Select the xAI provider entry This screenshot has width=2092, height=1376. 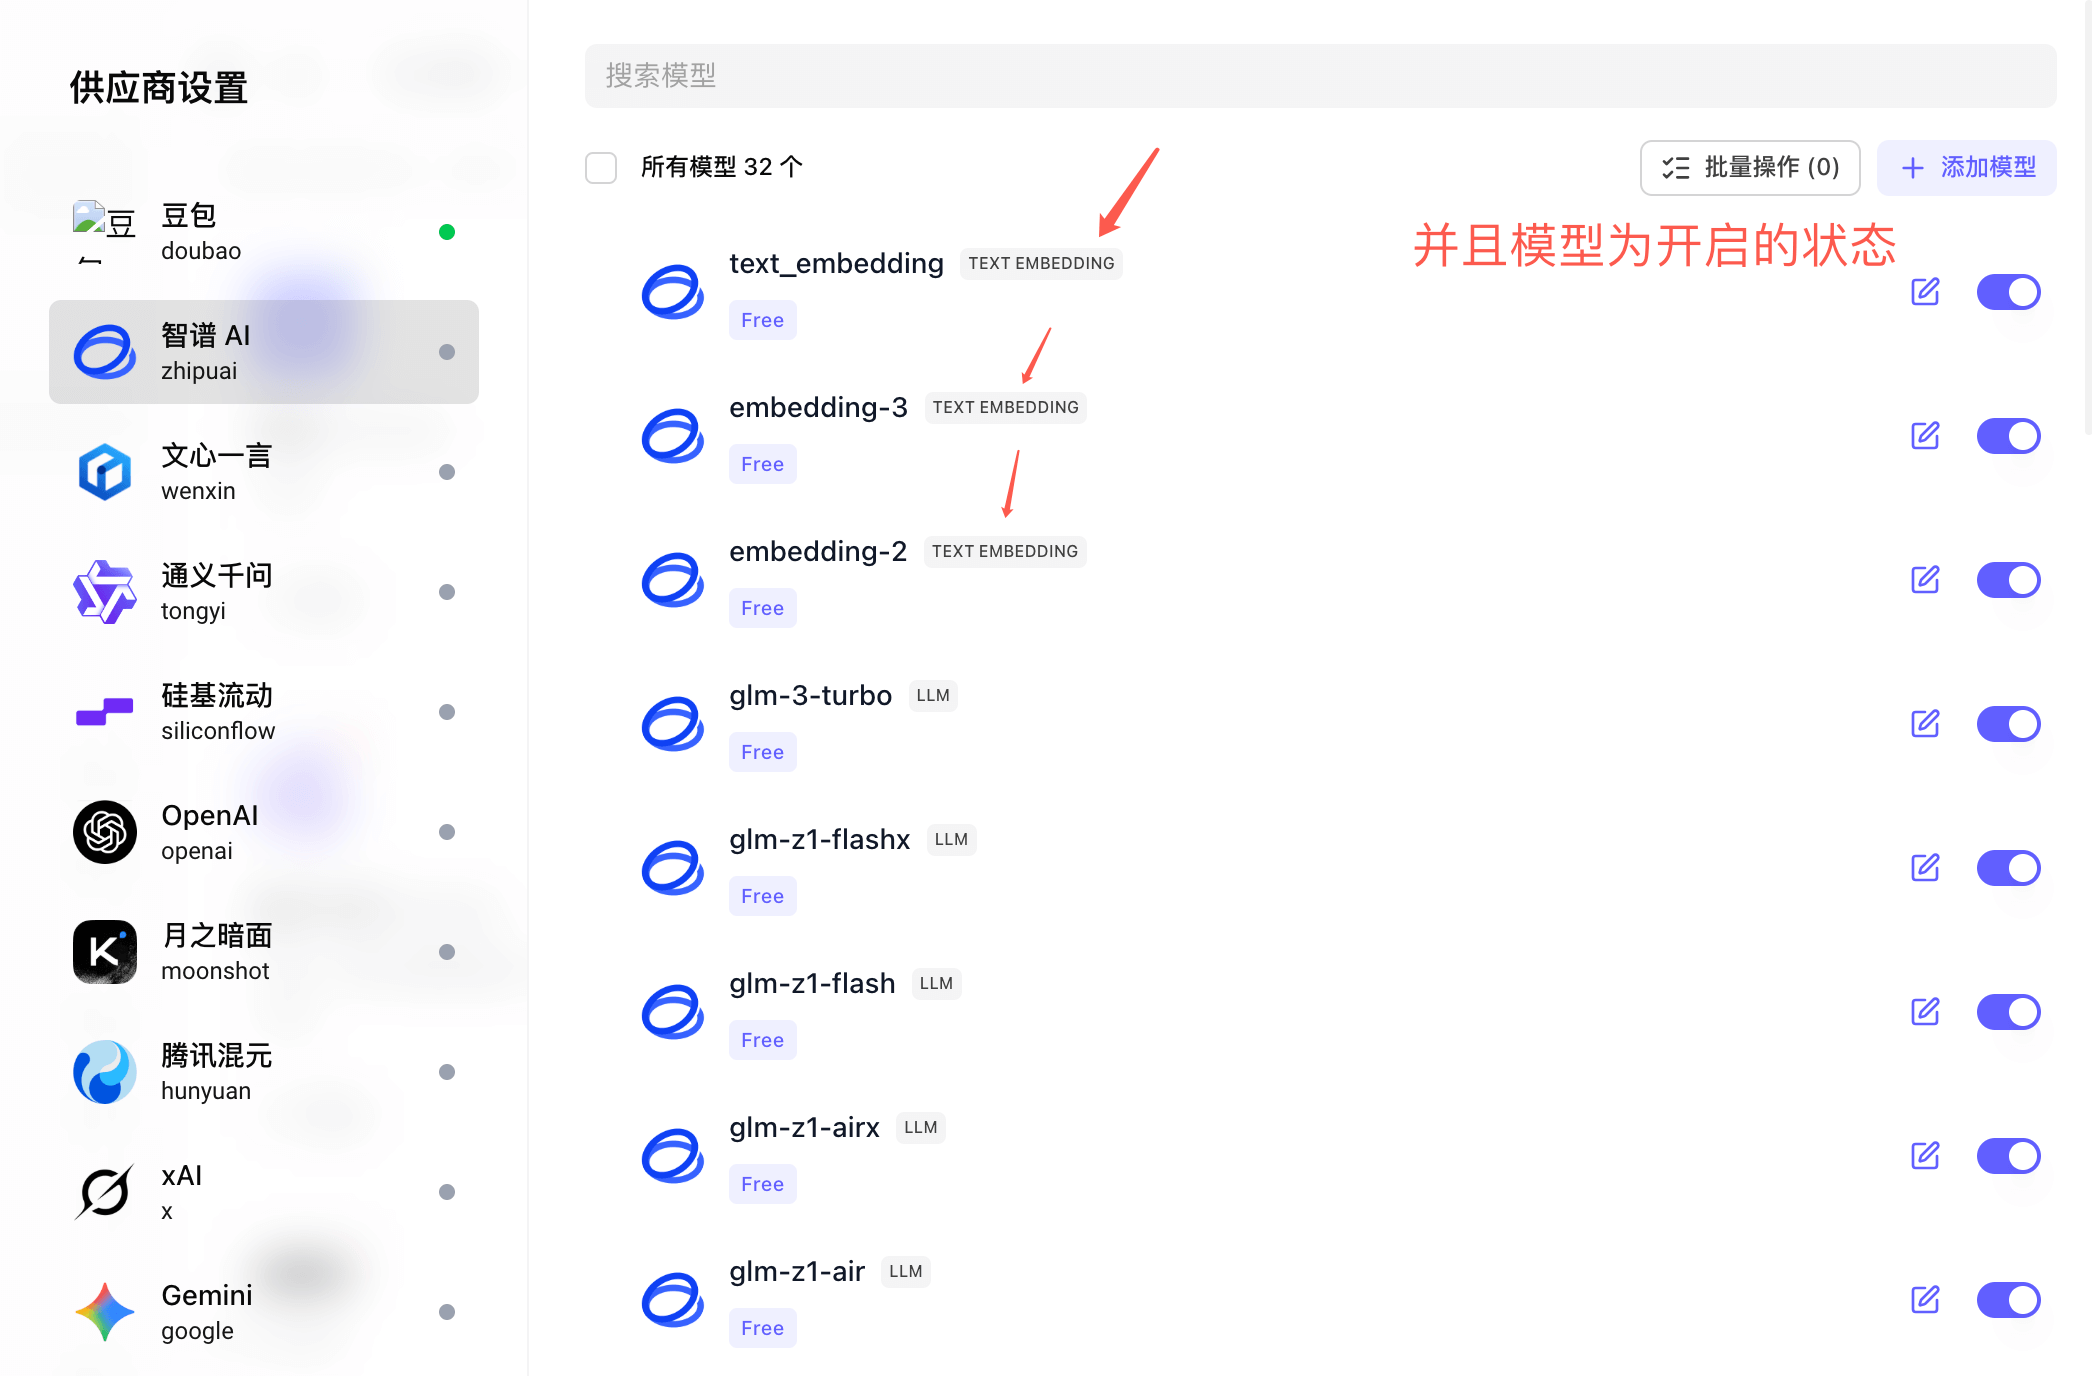pyautogui.click(x=181, y=1190)
